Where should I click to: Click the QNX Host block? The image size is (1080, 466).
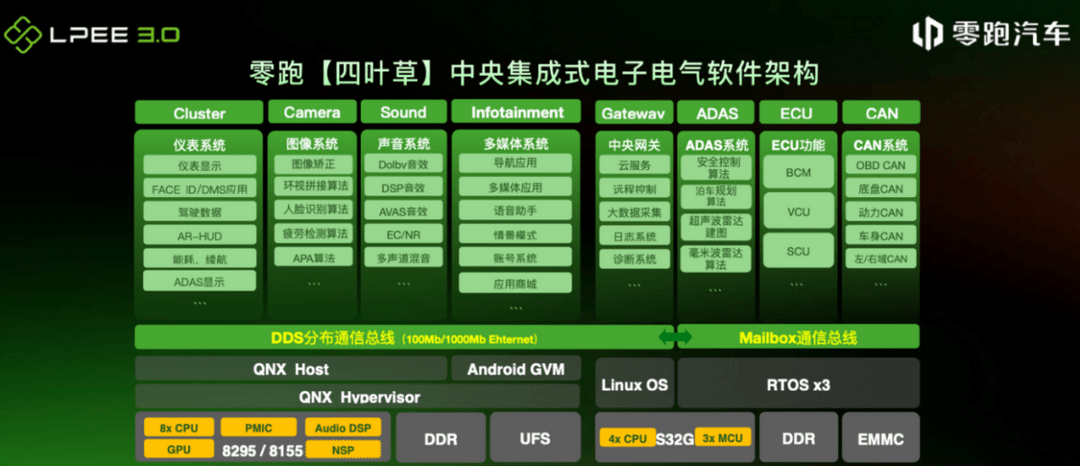click(291, 369)
